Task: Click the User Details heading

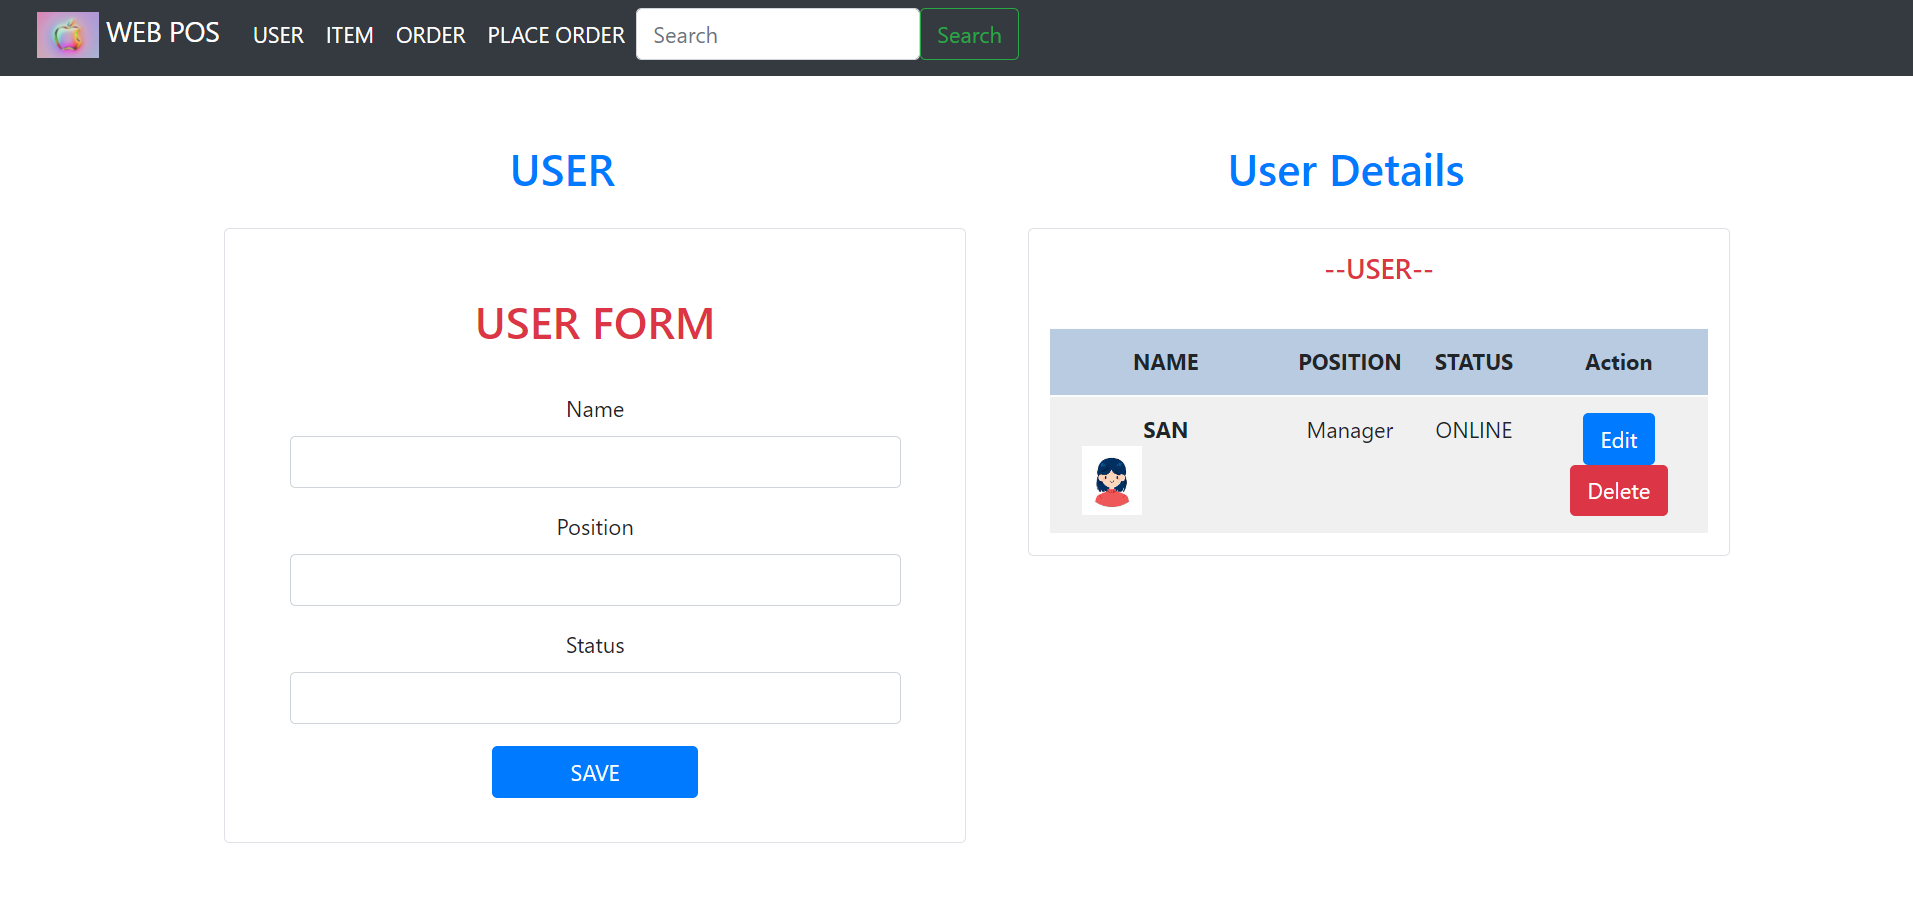Action: 1345,171
